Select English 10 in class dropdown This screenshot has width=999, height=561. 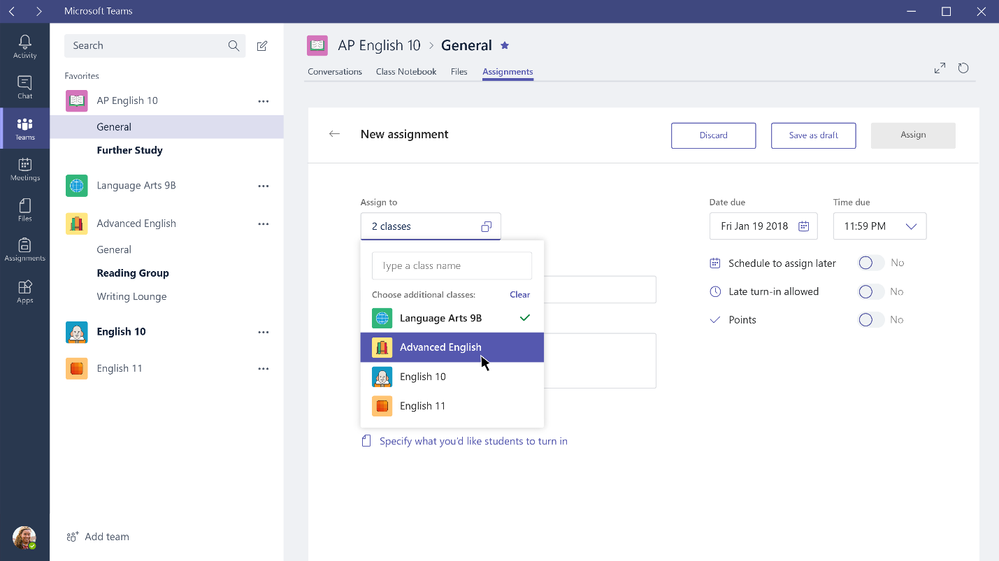pyautogui.click(x=452, y=376)
